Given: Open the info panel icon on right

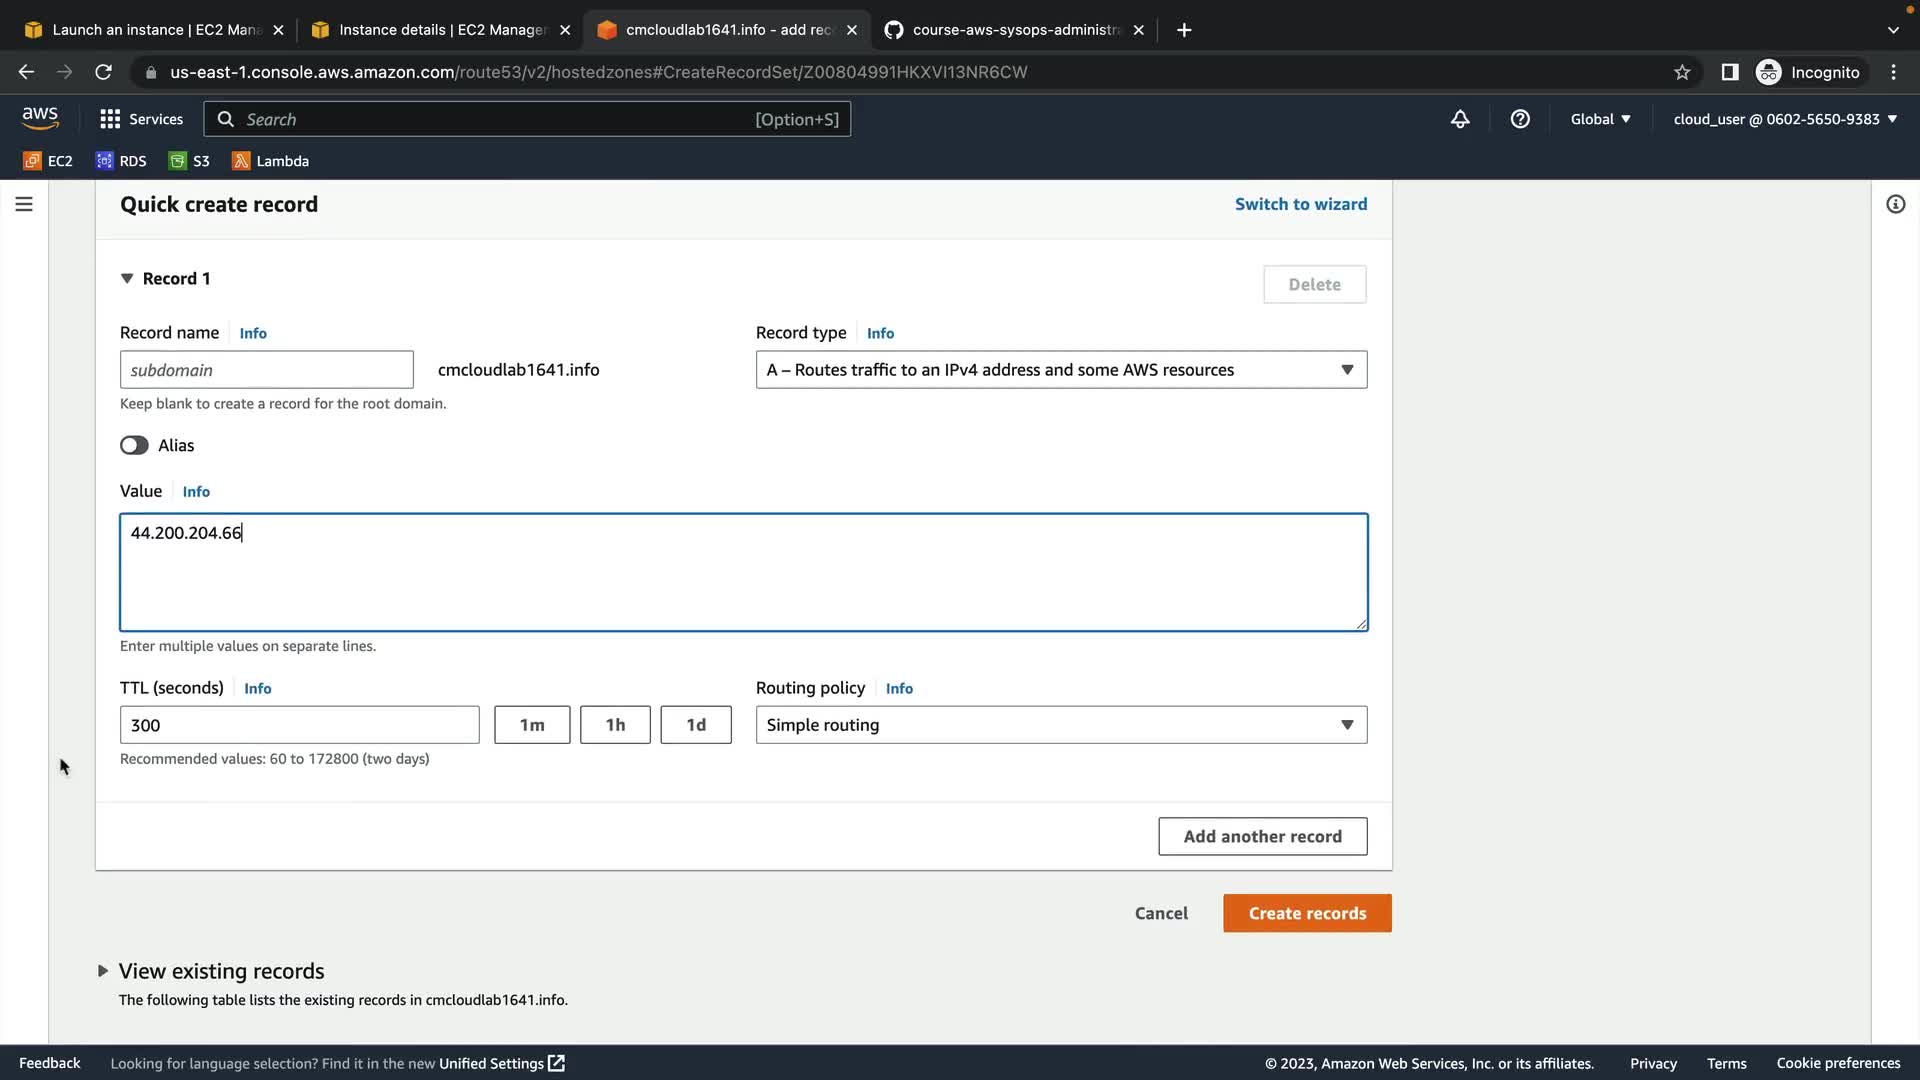Looking at the screenshot, I should (1895, 204).
